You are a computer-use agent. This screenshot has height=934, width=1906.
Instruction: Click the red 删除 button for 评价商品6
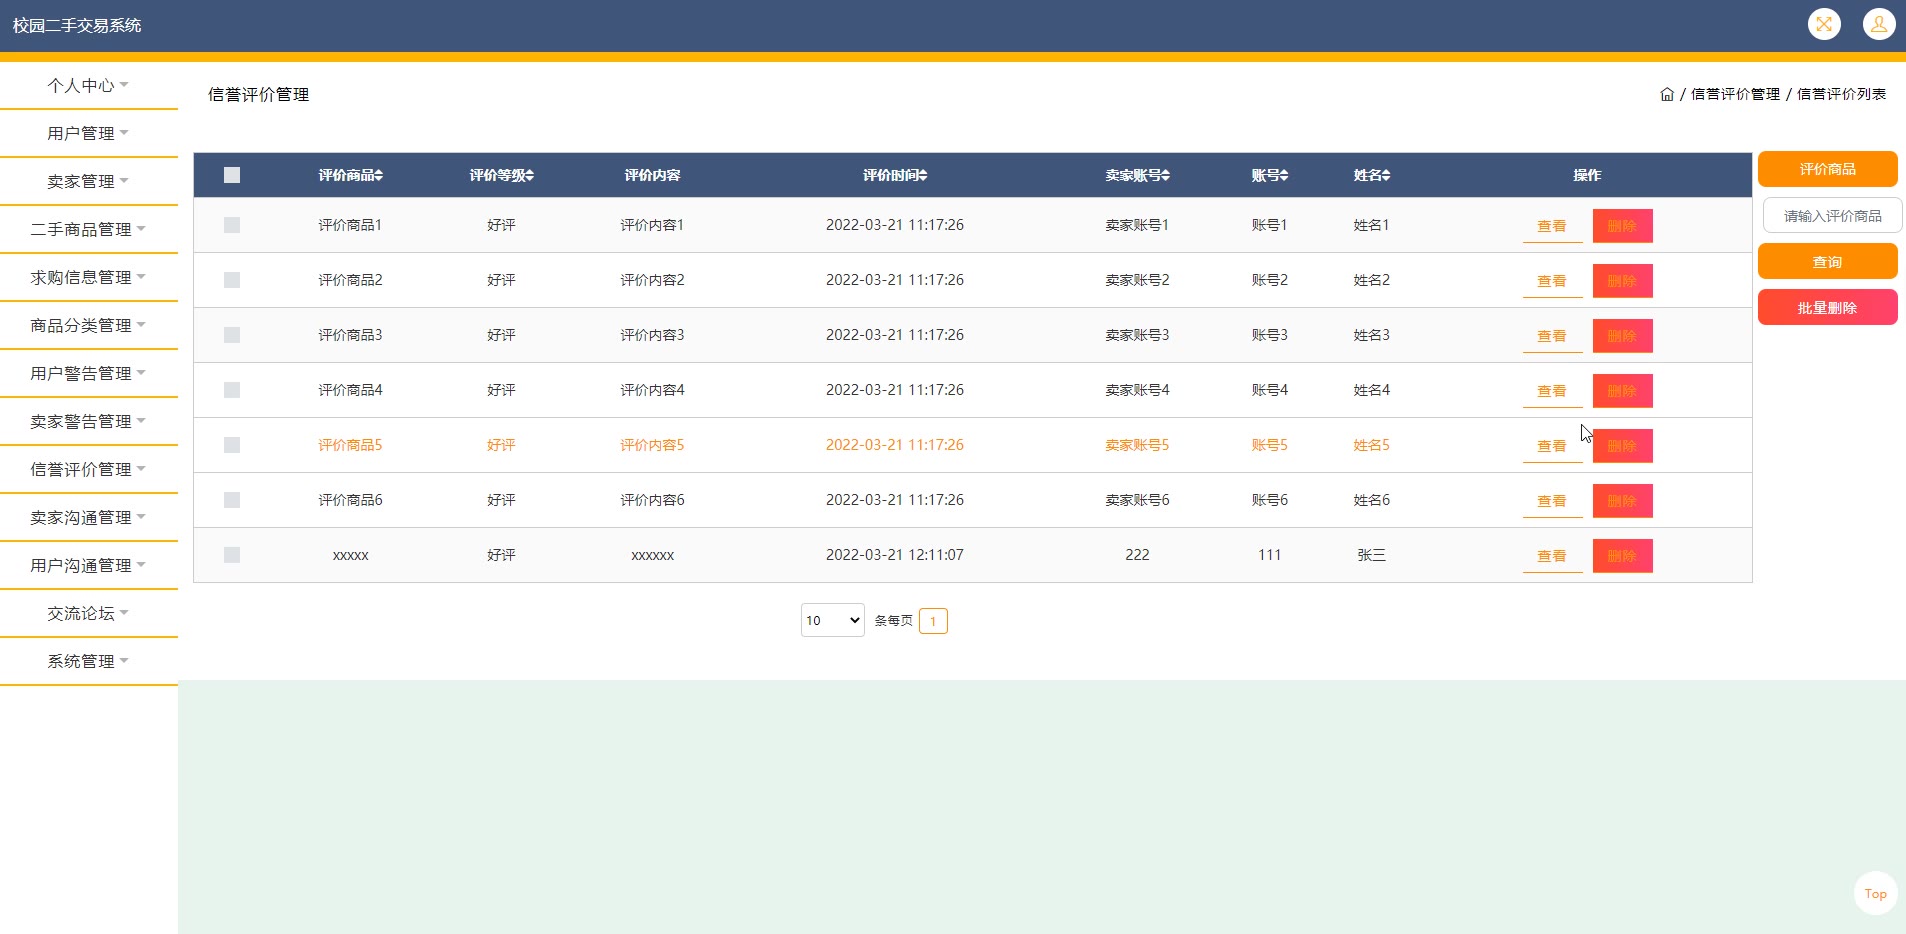[x=1622, y=501]
